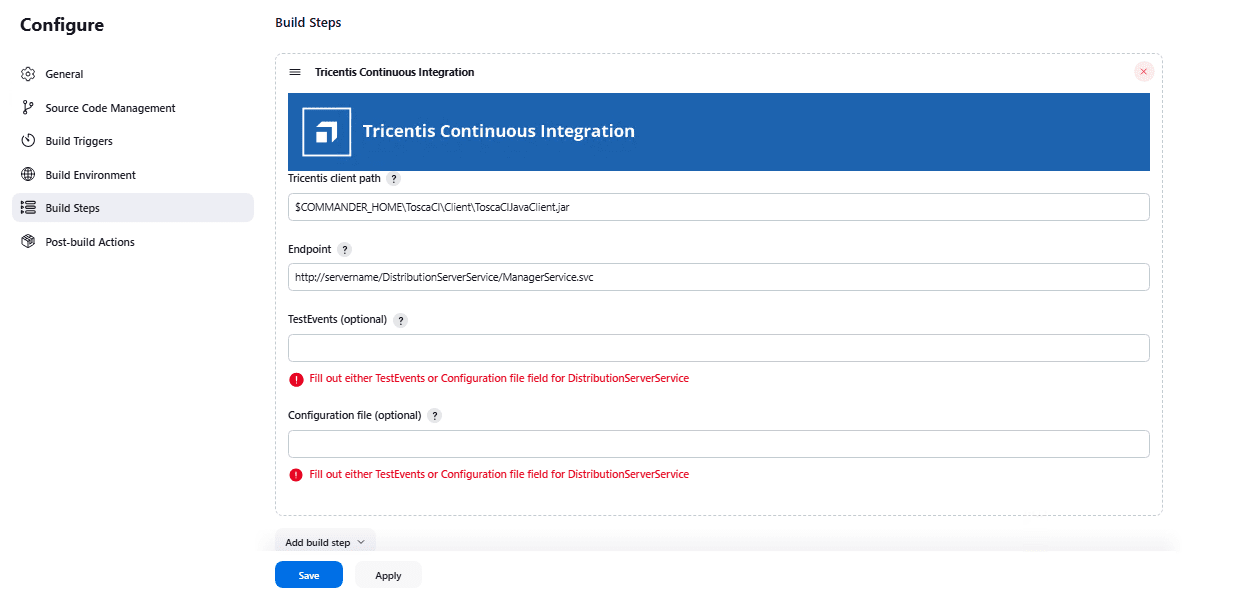
Task: Click the Post-build Actions cube icon
Action: pyautogui.click(x=28, y=242)
